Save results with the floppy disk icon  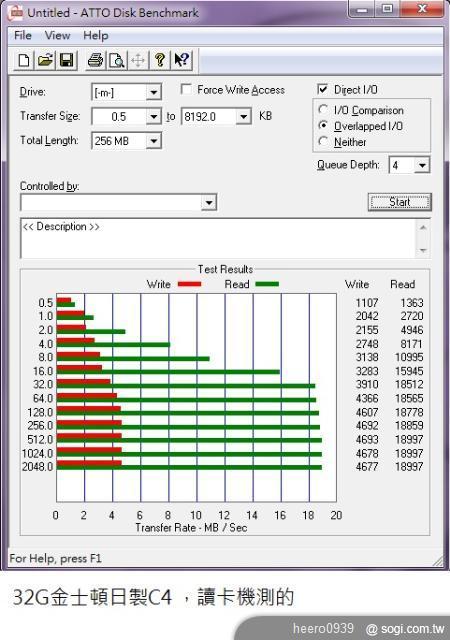pos(66,60)
